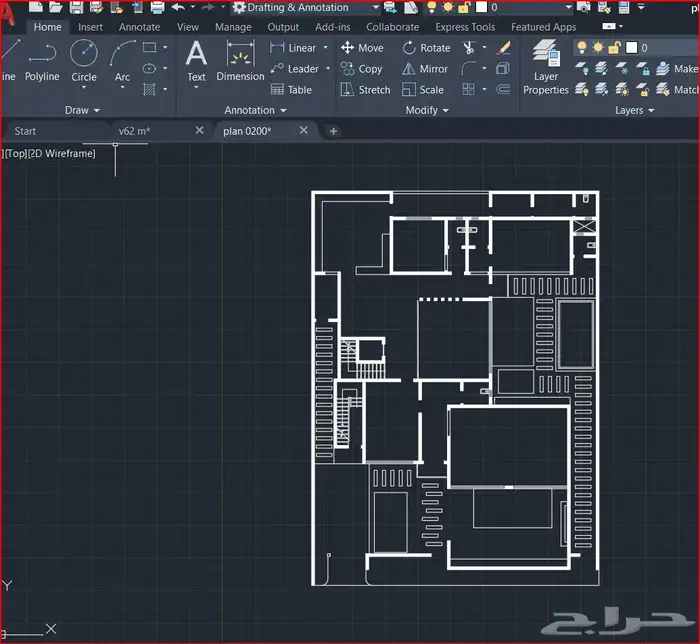
Task: Click the Scale command
Action: pyautogui.click(x=423, y=90)
